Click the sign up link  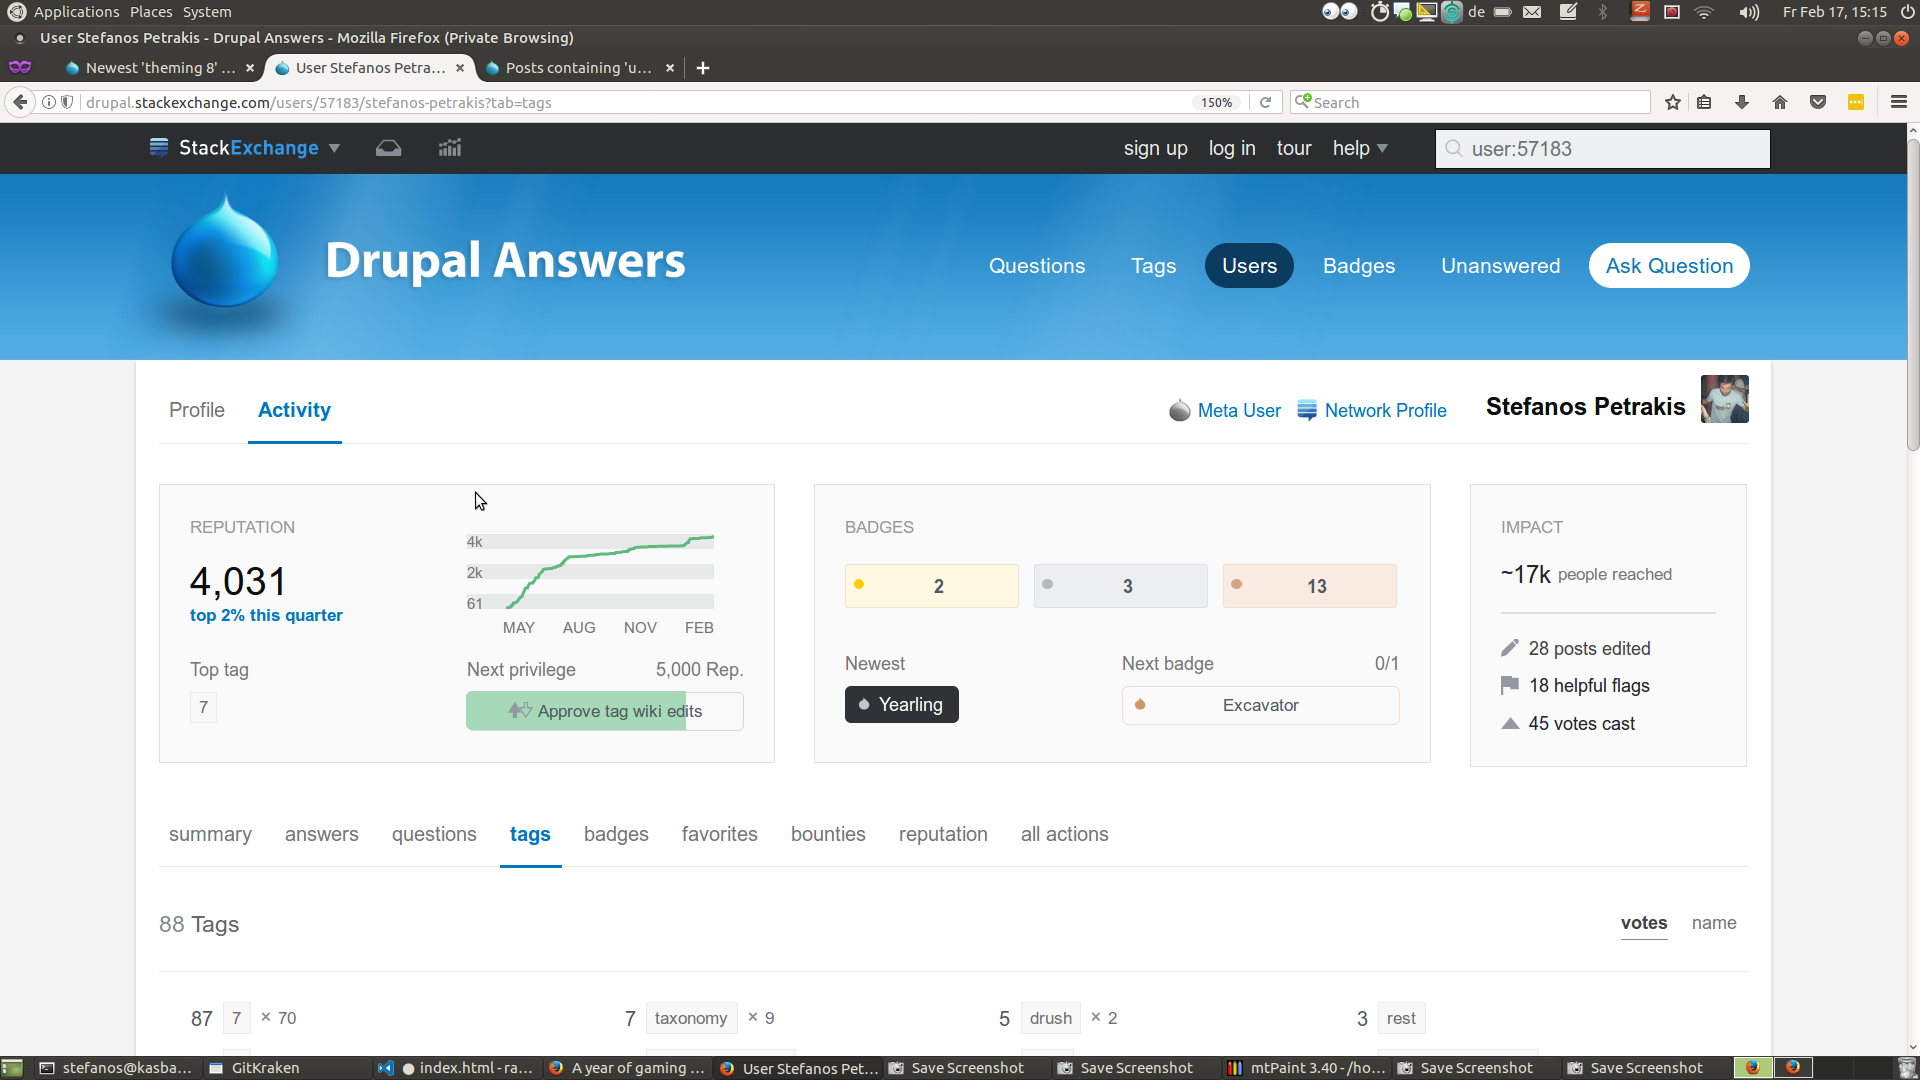tap(1155, 148)
